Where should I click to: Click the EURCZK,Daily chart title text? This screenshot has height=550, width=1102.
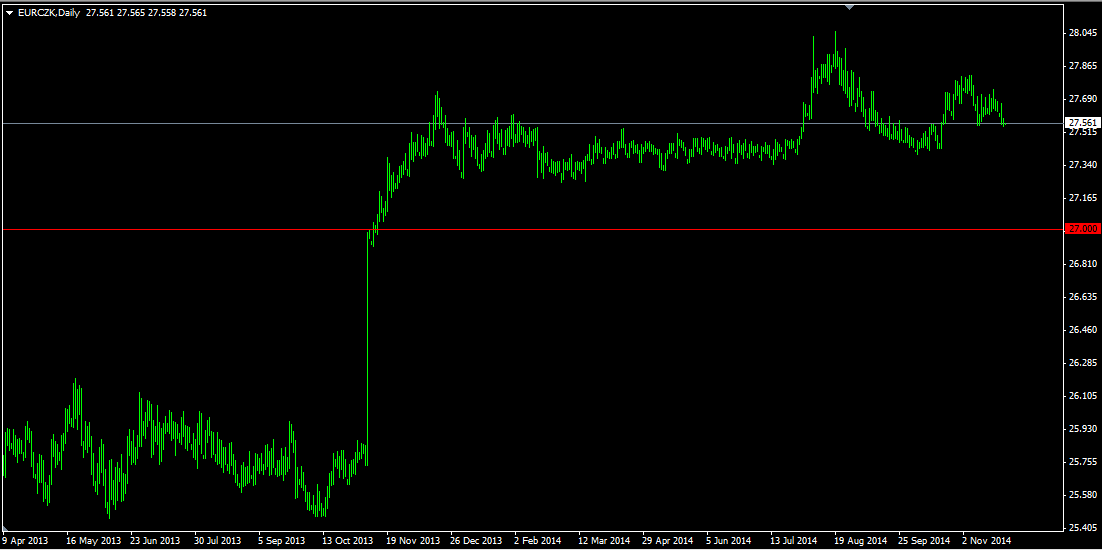tap(48, 13)
